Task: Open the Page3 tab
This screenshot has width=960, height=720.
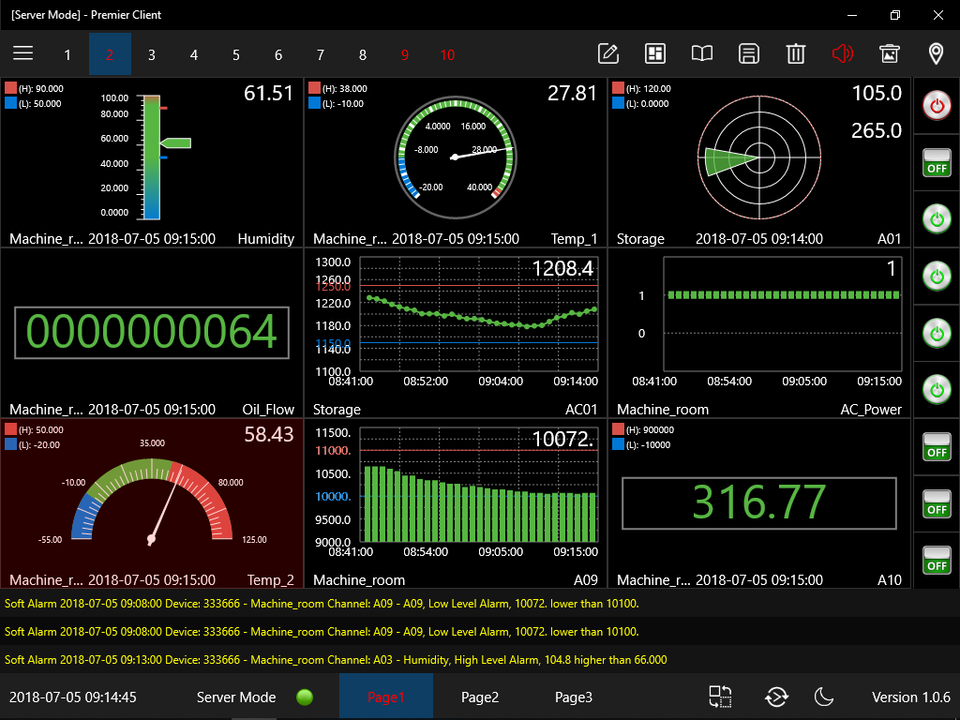Action: point(574,697)
